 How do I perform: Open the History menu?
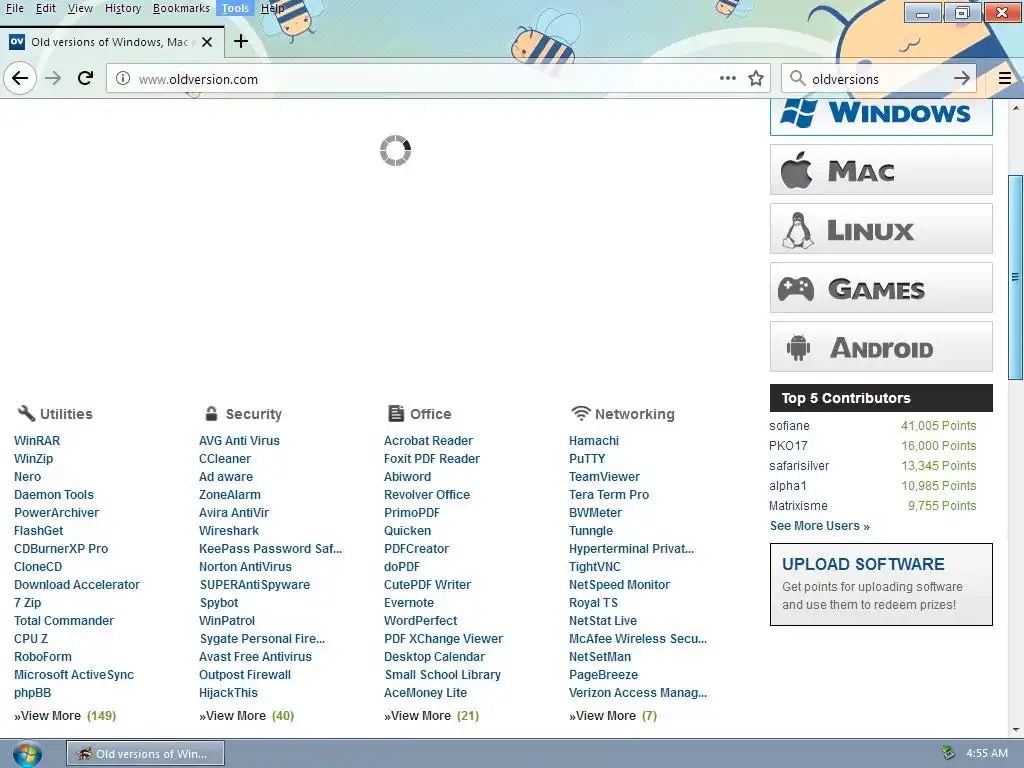click(123, 8)
